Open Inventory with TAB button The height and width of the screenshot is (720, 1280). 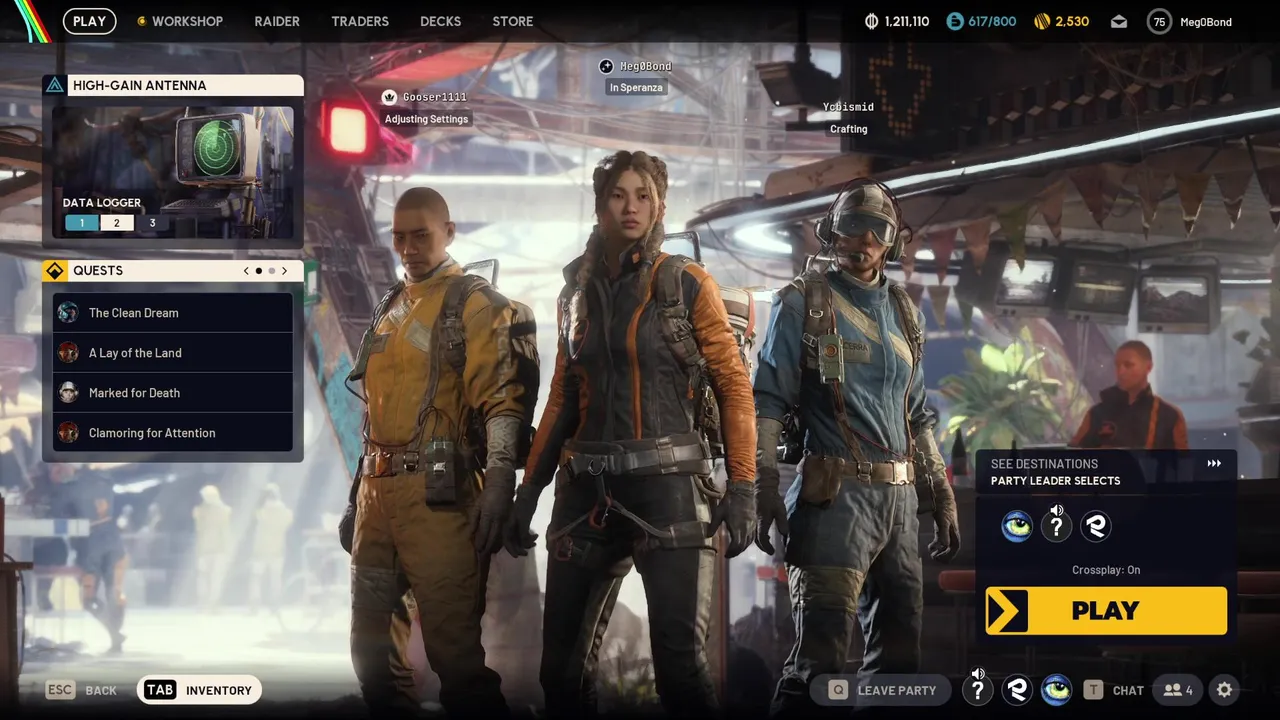click(199, 690)
